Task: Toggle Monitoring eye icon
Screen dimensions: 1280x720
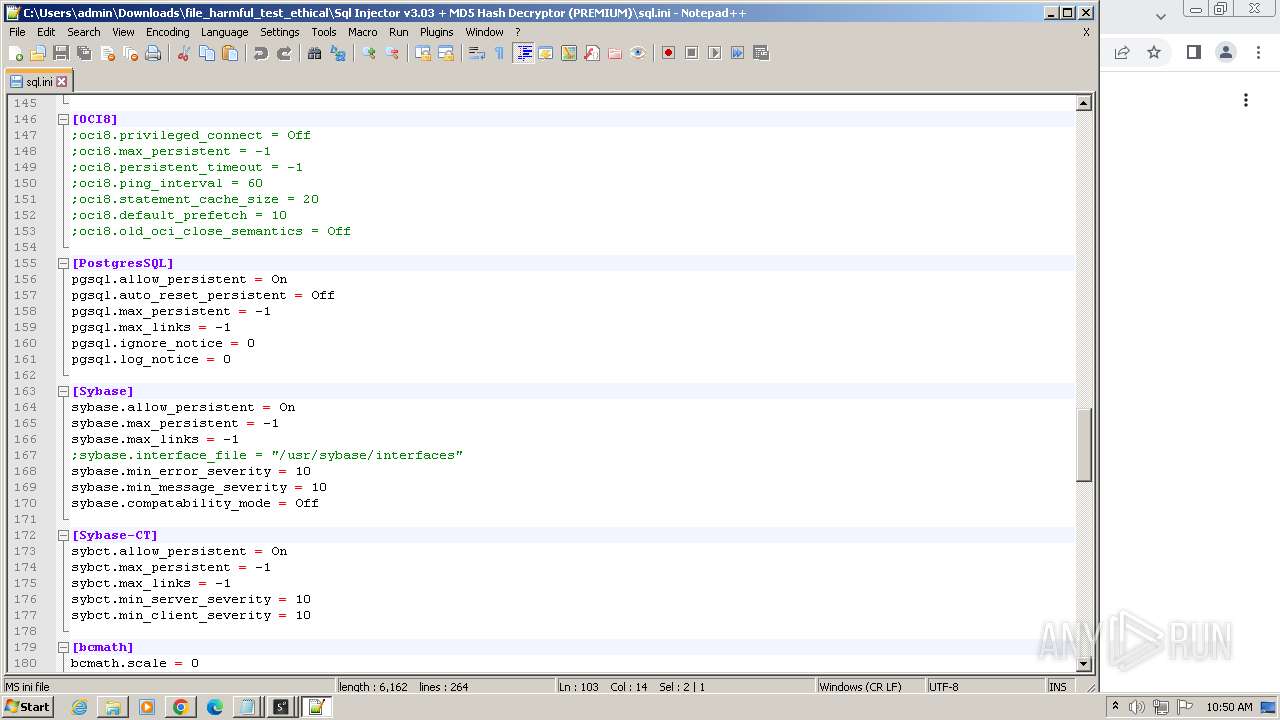Action: pyautogui.click(x=638, y=53)
